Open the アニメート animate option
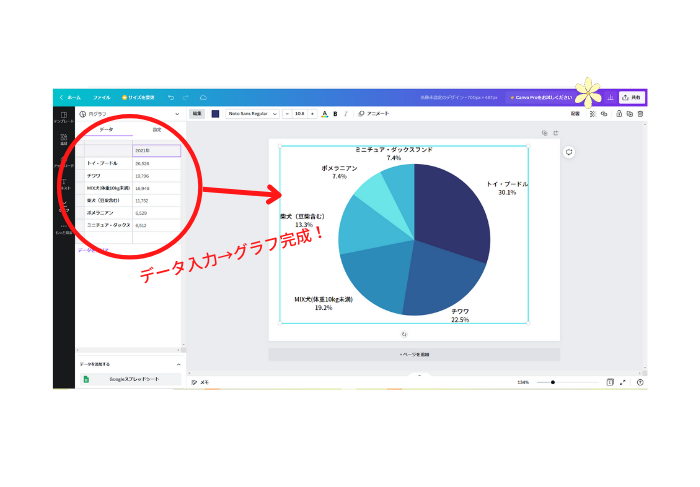The image size is (700, 487). [x=374, y=114]
